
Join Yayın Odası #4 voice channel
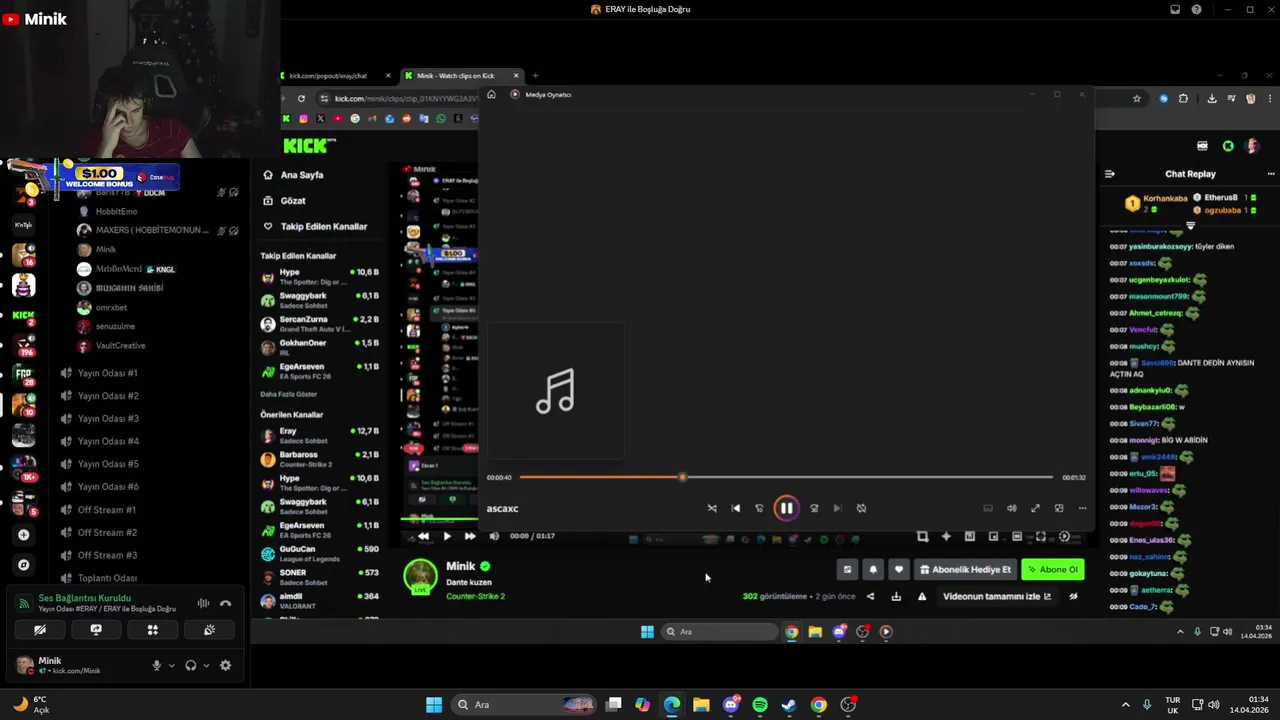108,441
